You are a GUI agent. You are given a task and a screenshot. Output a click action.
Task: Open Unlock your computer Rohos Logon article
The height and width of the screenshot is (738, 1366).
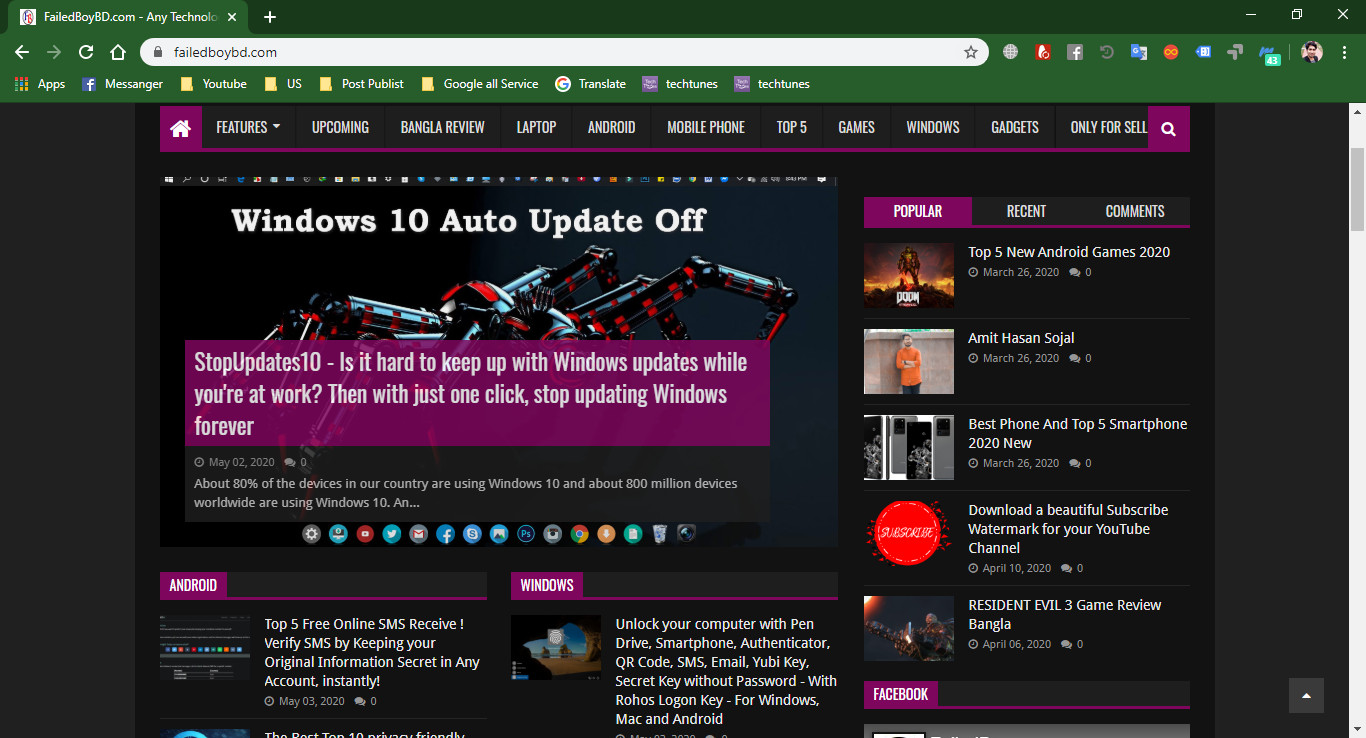click(726, 671)
